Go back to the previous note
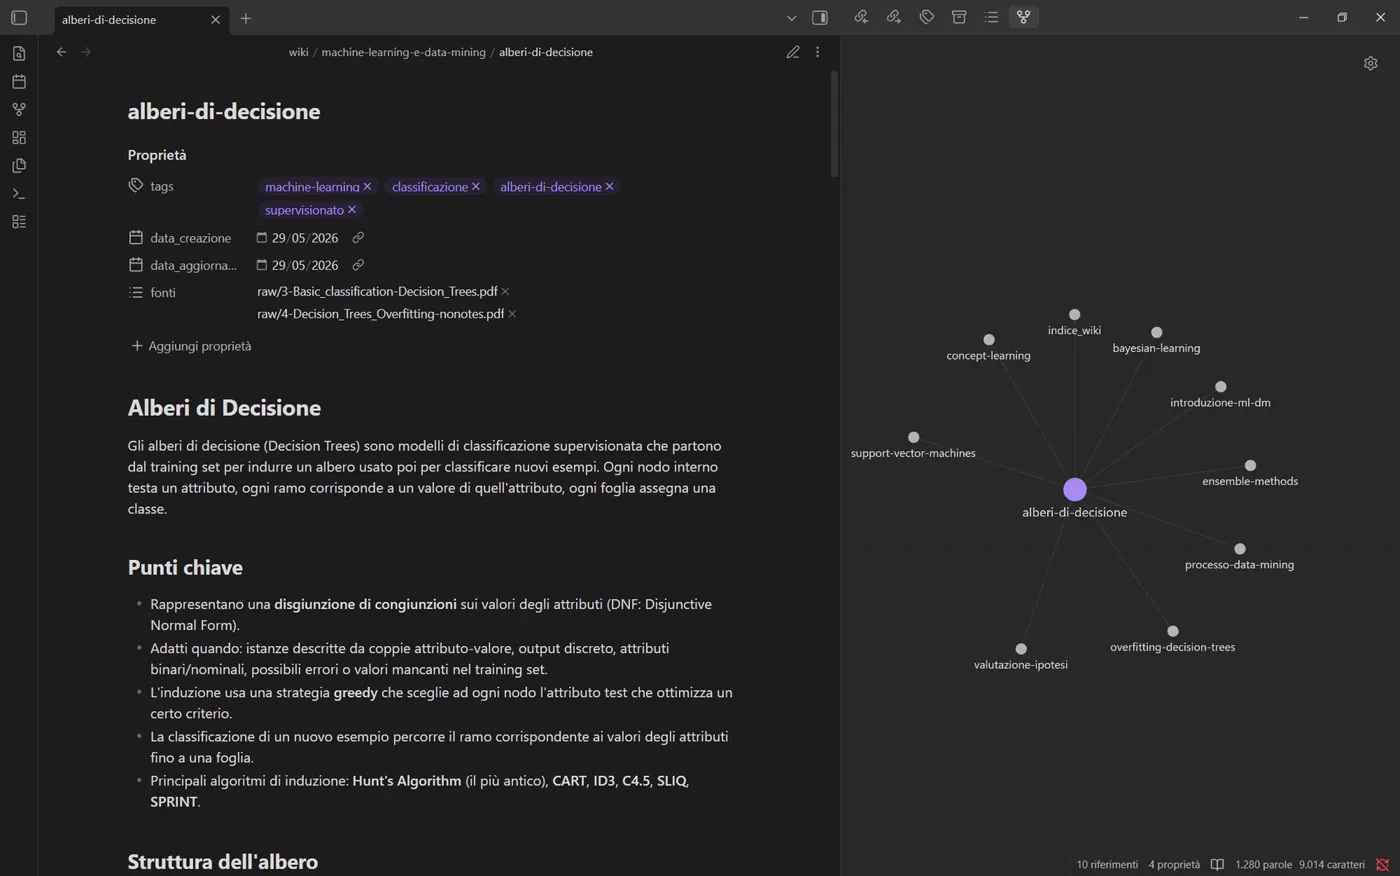Screen dimensions: 1400x876 [62, 52]
